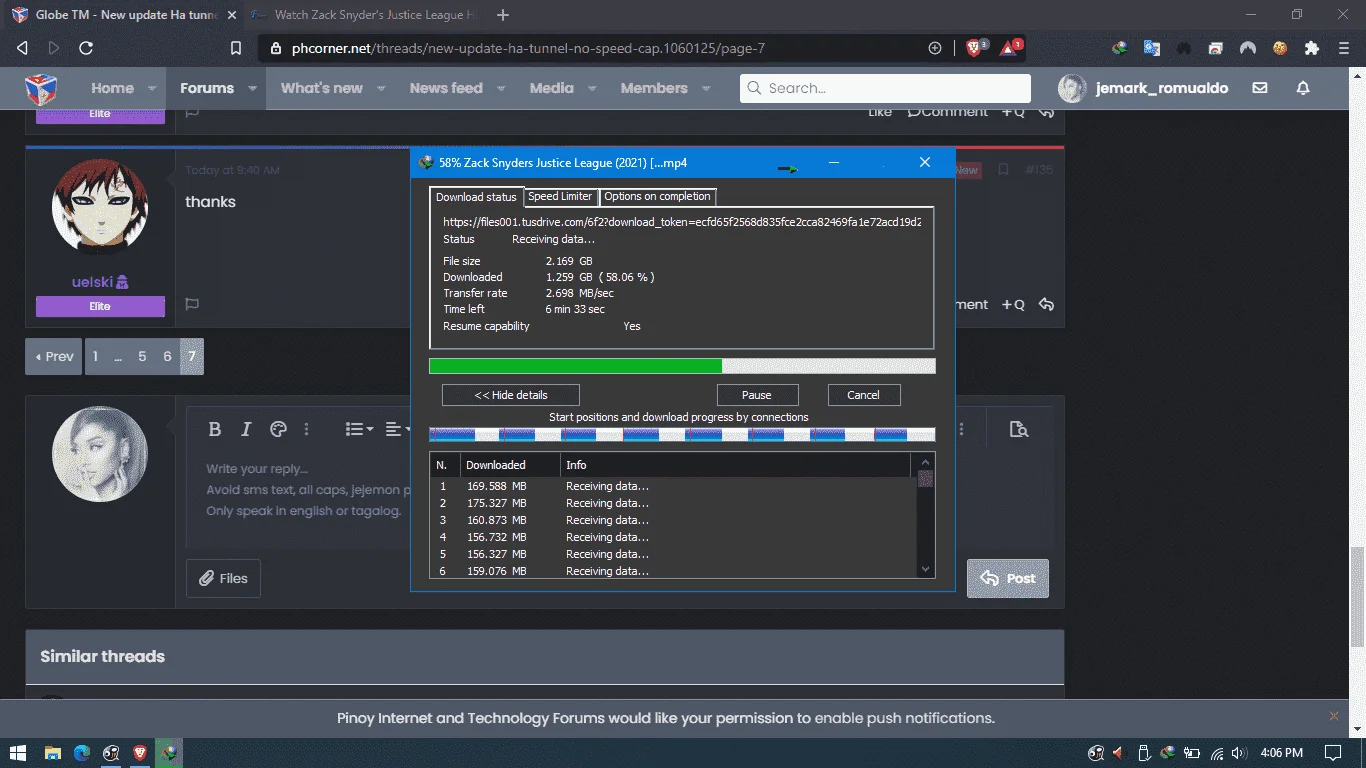
Task: Open the Brave browser taskbar icon
Action: coord(140,752)
